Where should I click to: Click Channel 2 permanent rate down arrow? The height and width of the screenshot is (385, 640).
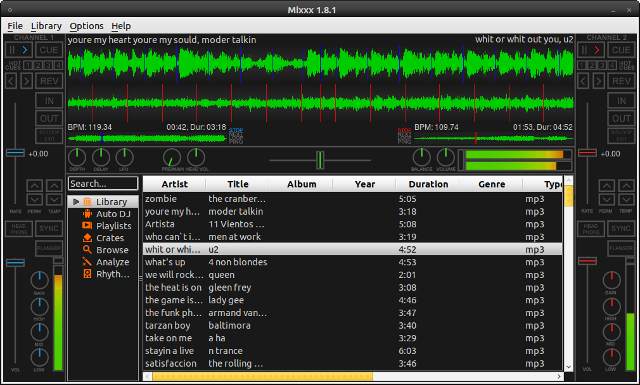pyautogui.click(x=607, y=200)
